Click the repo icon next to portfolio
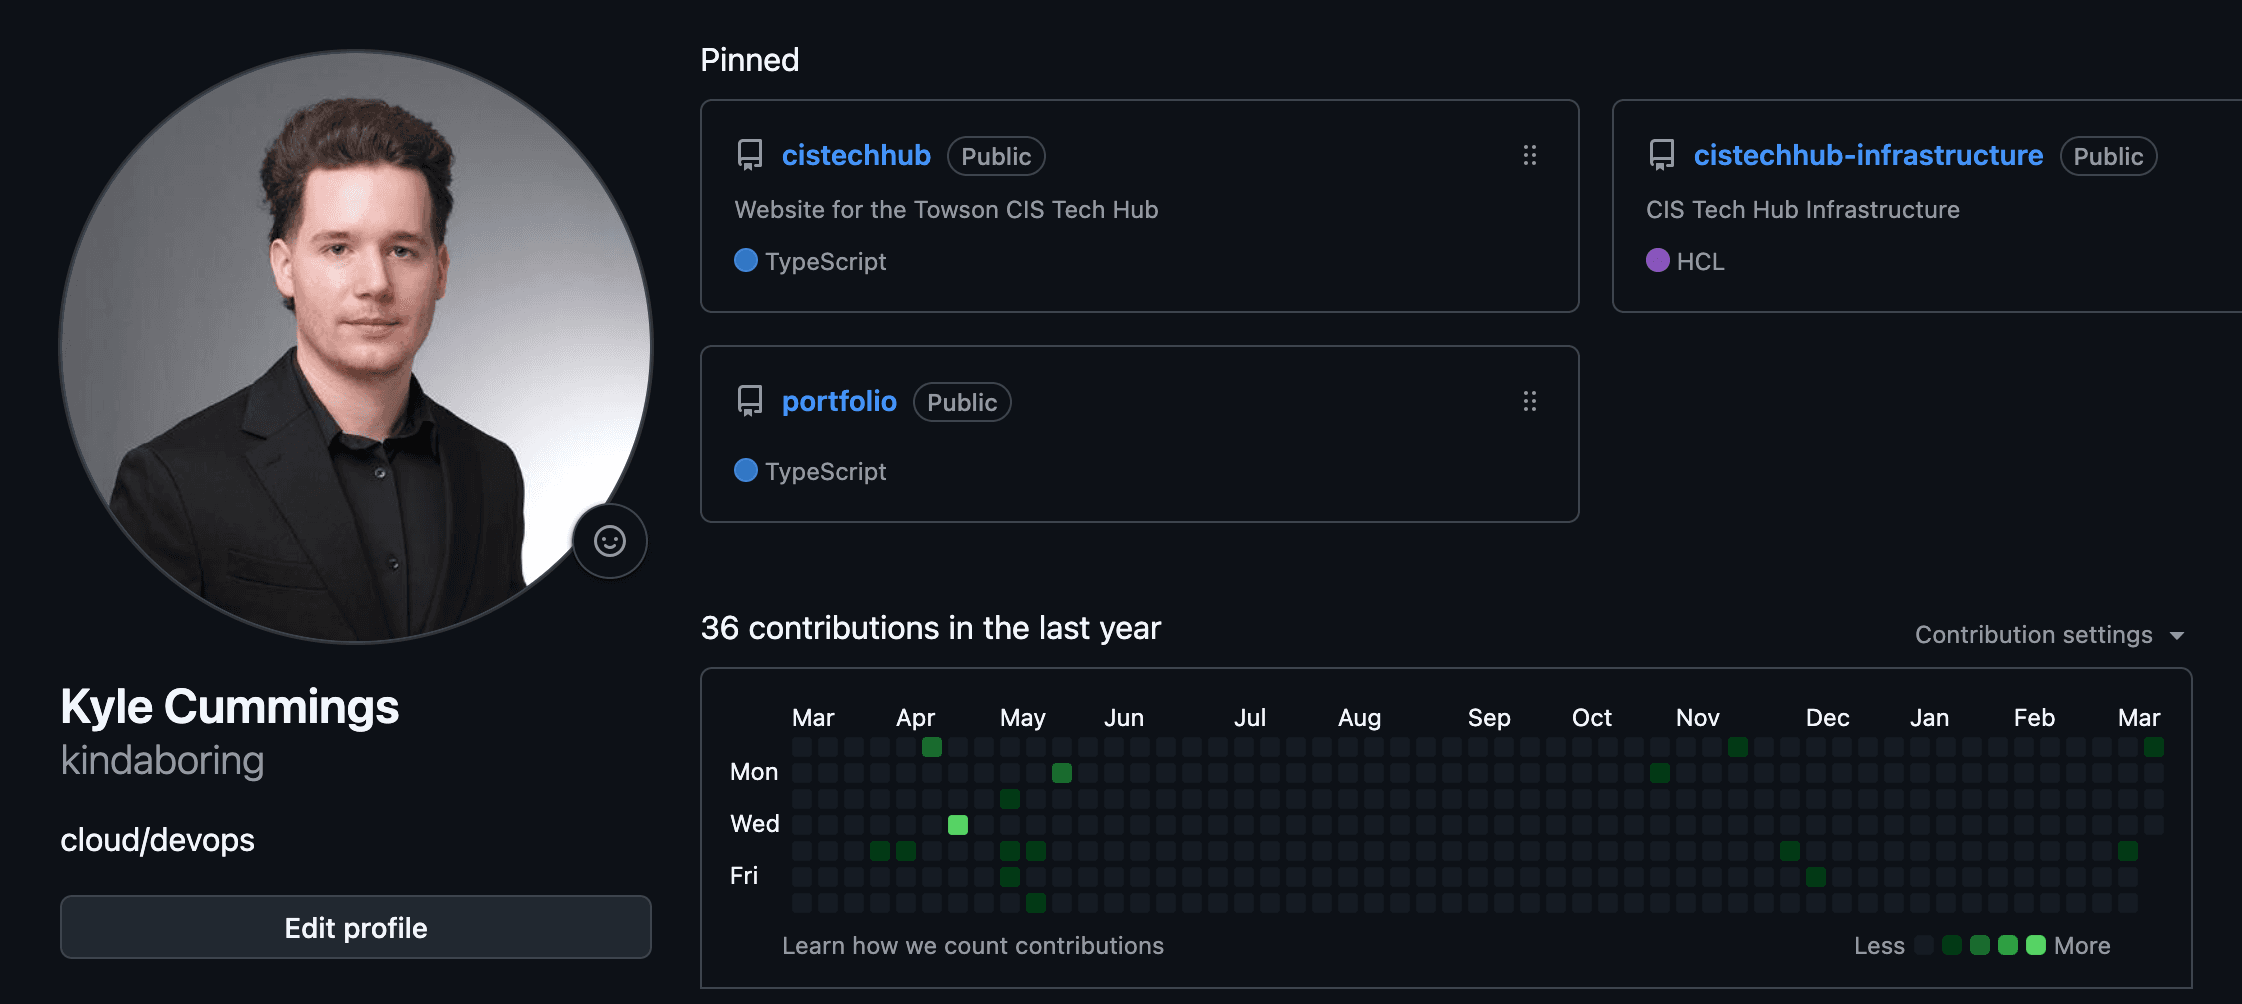Screen dimensions: 2242x1004 (x=748, y=401)
